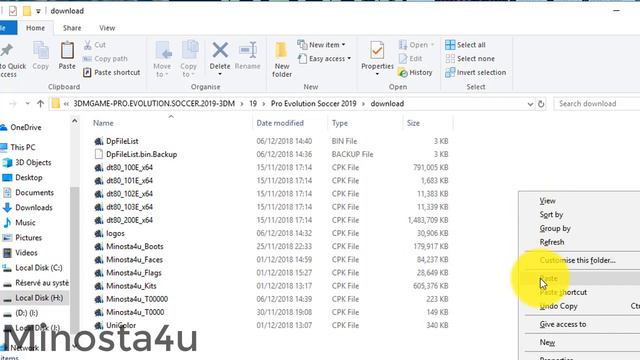The image size is (640, 360).
Task: Click Pro Evolution Soccer 2019 breadcrumb
Action: (313, 104)
